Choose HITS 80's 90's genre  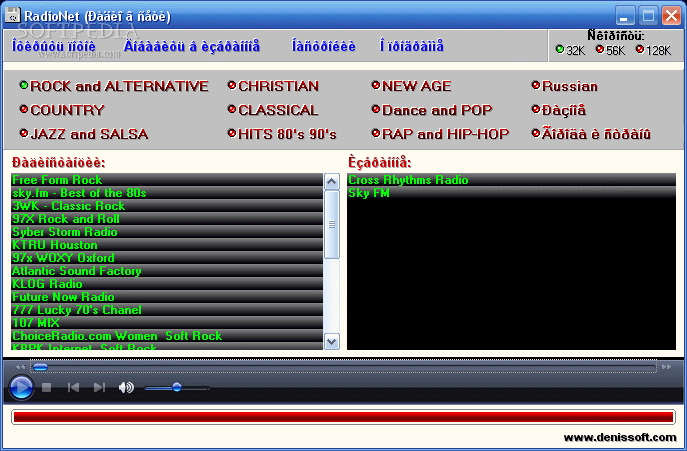(x=282, y=134)
